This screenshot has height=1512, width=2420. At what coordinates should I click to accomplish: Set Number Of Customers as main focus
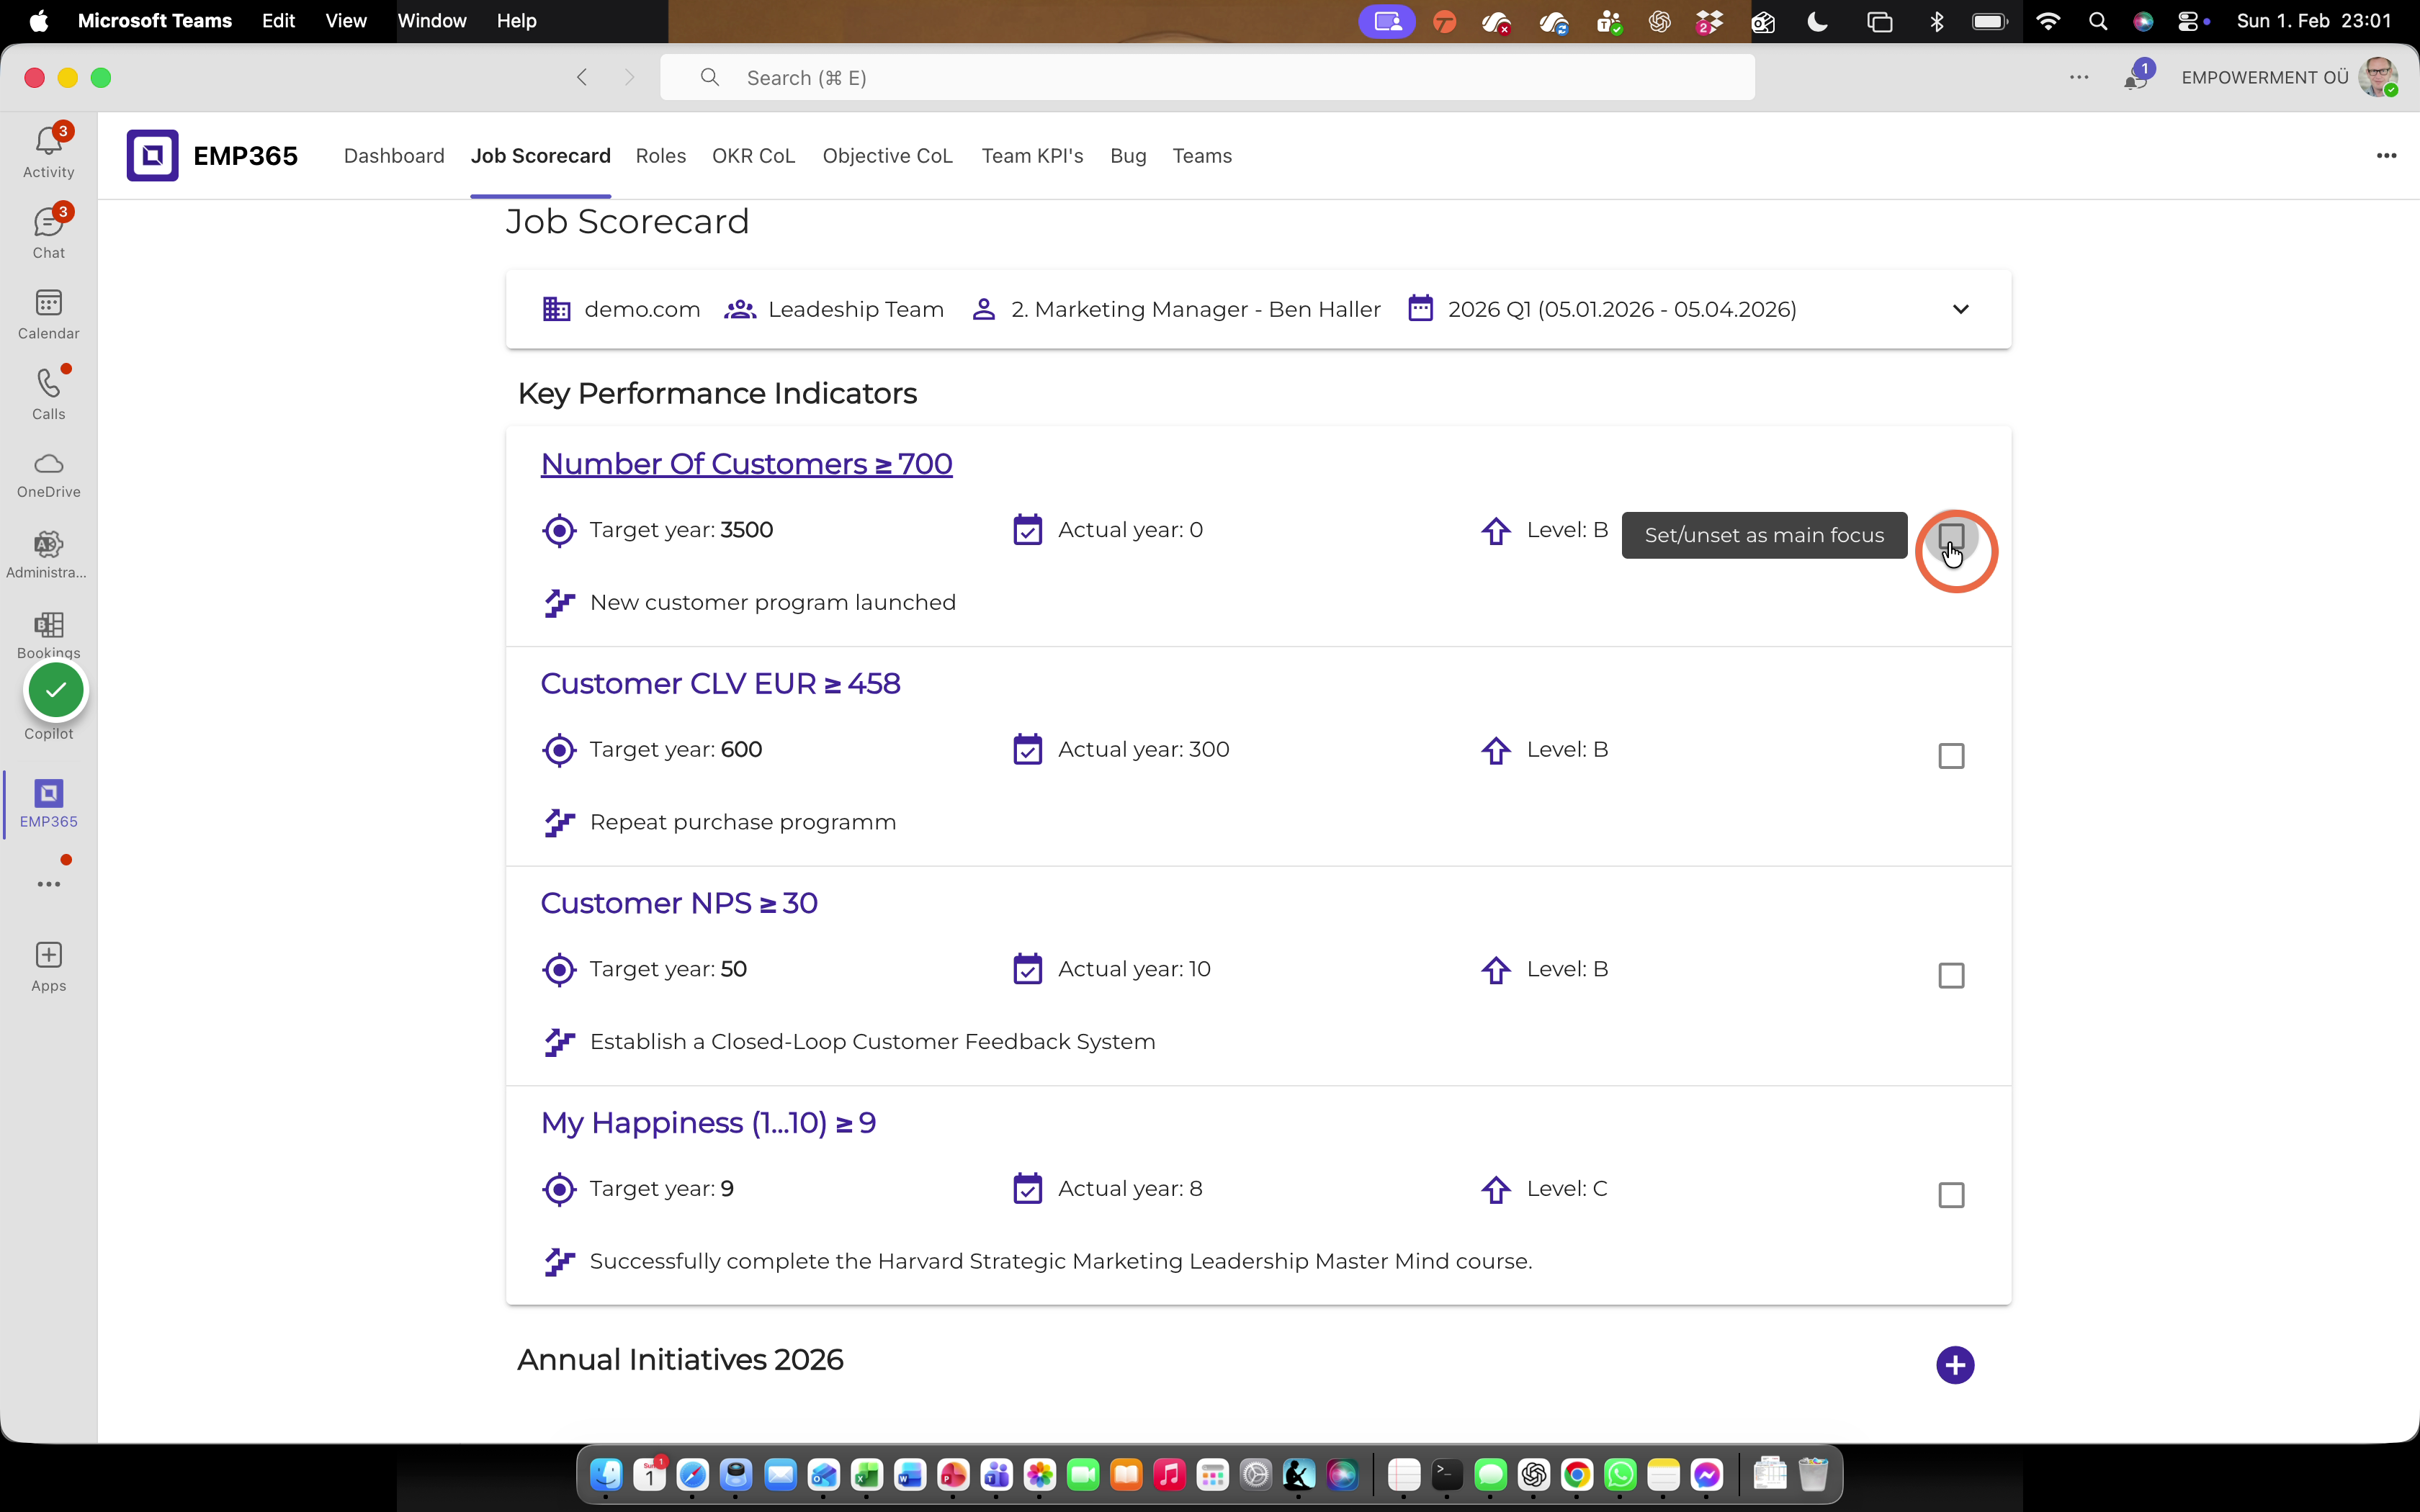point(1951,536)
